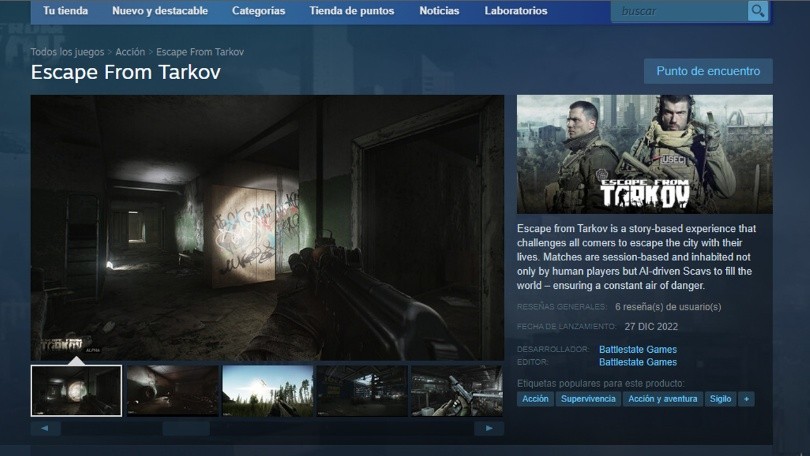Click the search magnifier icon
Viewport: 810px width, 456px height.
coord(757,11)
